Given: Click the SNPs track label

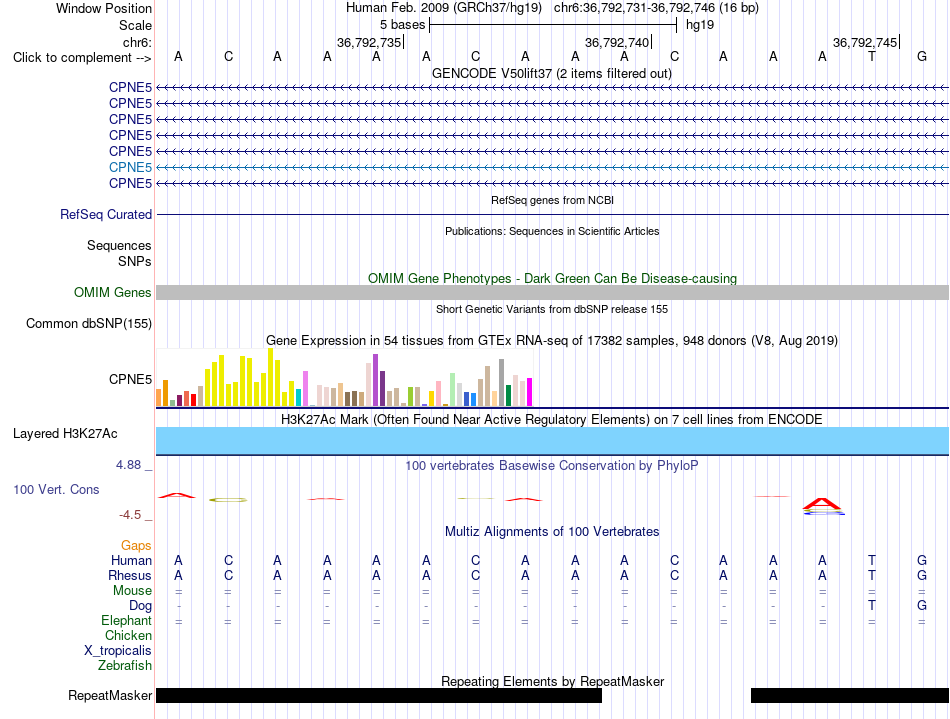Looking at the screenshot, I should (135, 261).
